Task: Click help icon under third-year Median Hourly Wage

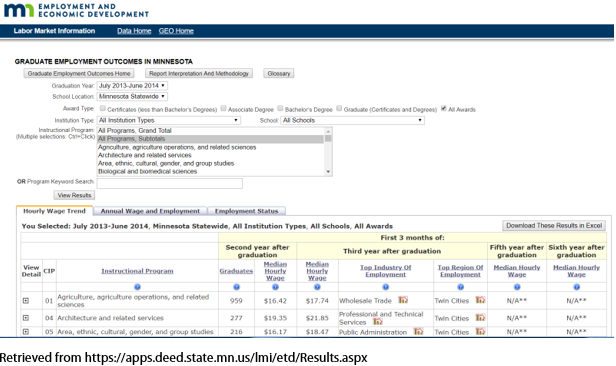Action: point(317,287)
